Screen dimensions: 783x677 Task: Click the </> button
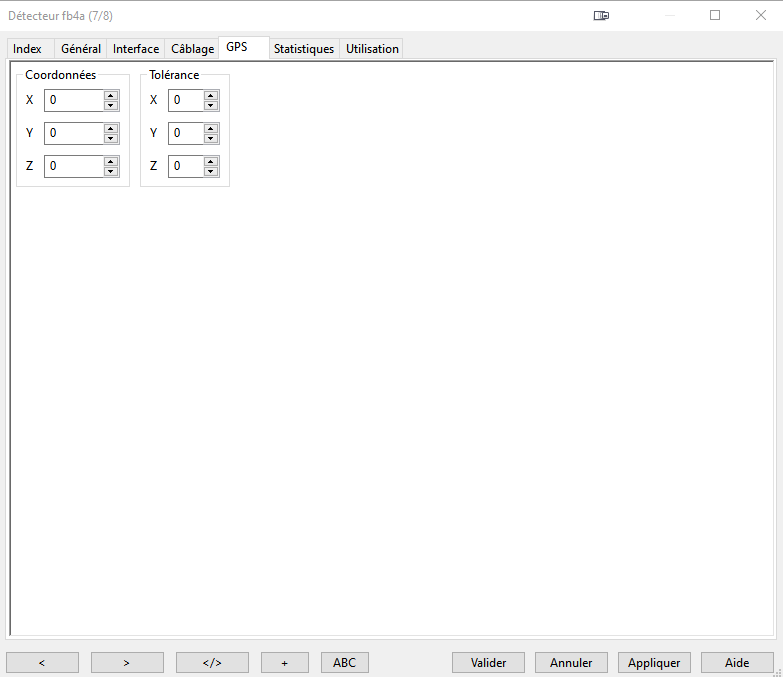click(212, 662)
